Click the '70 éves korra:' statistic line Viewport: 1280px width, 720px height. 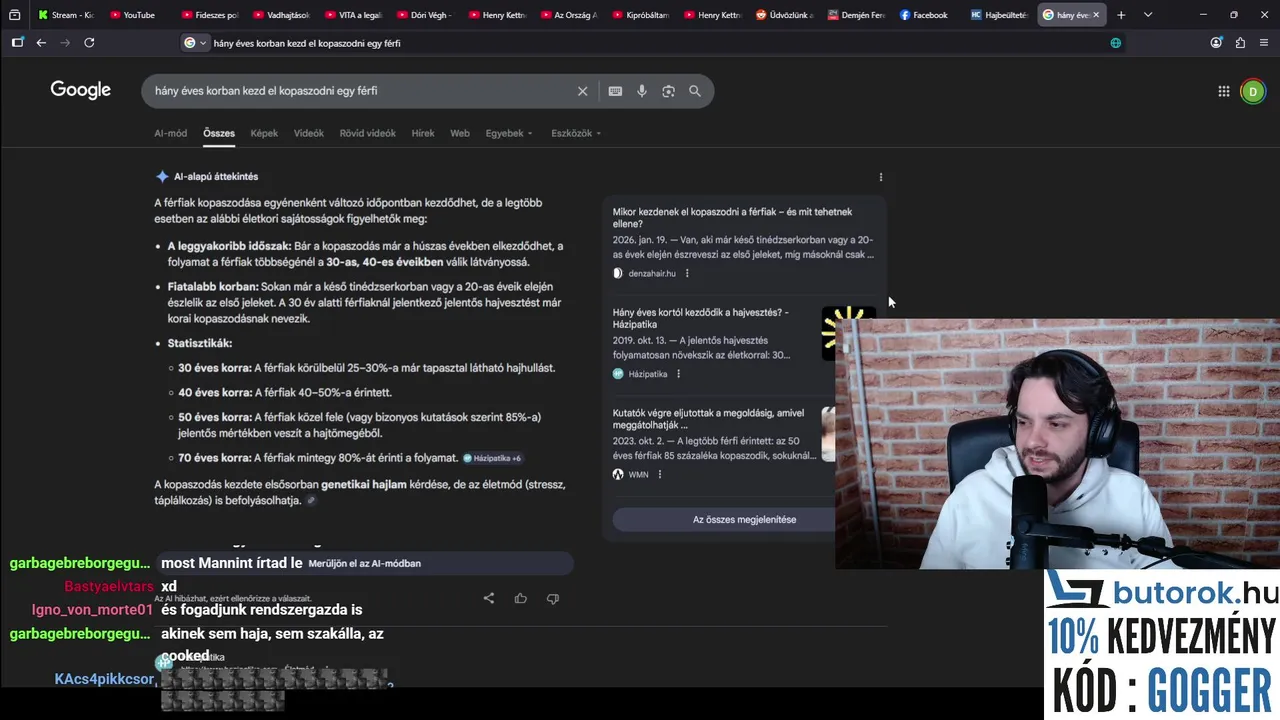pos(318,458)
